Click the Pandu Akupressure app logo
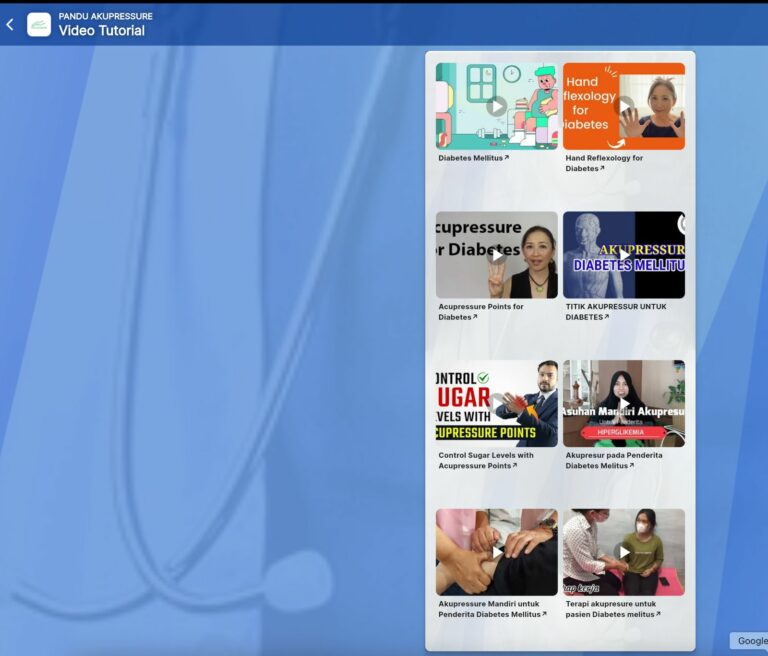The image size is (768, 656). pyautogui.click(x=39, y=24)
